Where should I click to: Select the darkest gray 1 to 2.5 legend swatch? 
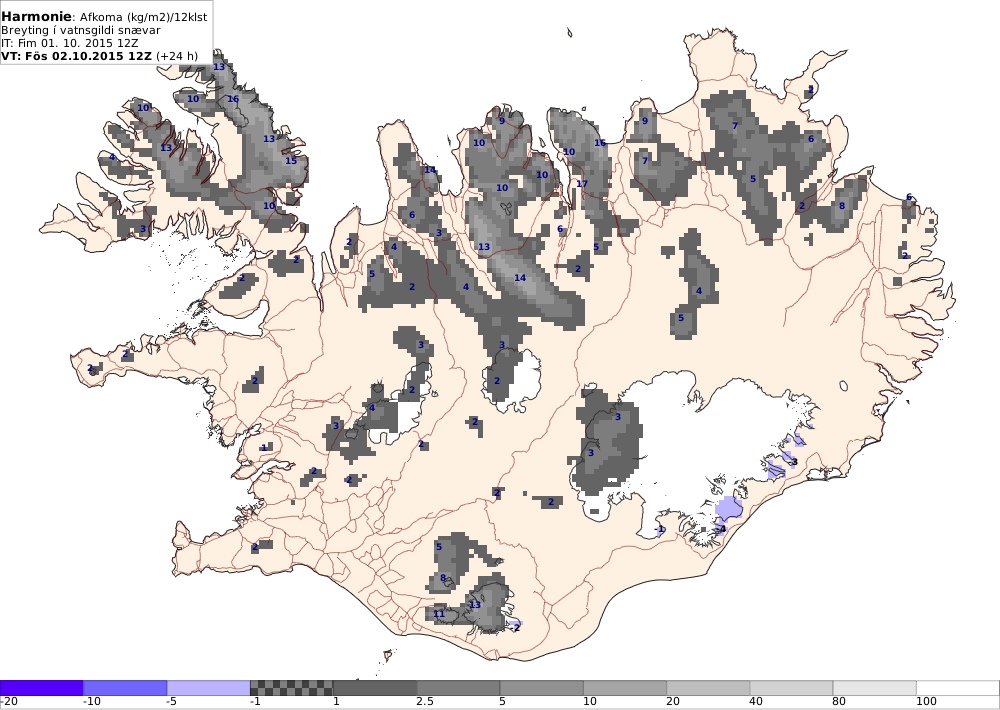[375, 688]
